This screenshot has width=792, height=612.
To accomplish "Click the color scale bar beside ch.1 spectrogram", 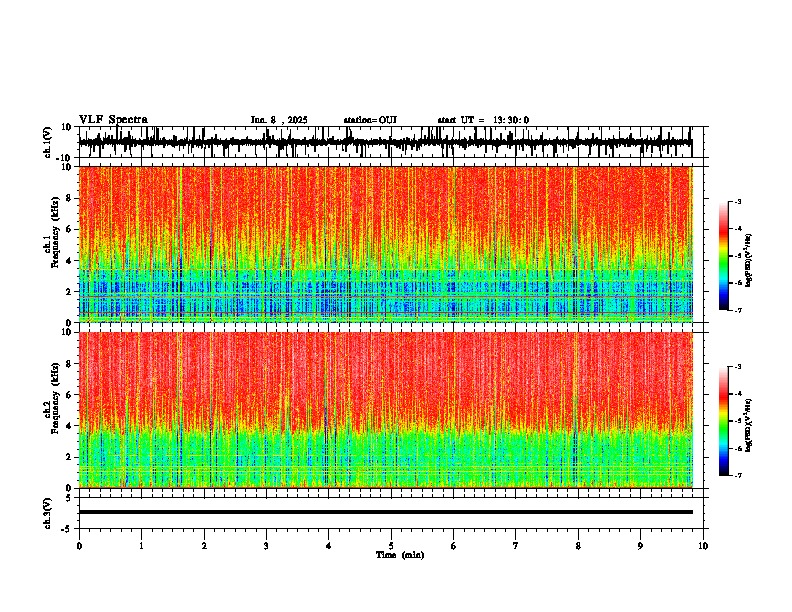I will [x=724, y=256].
